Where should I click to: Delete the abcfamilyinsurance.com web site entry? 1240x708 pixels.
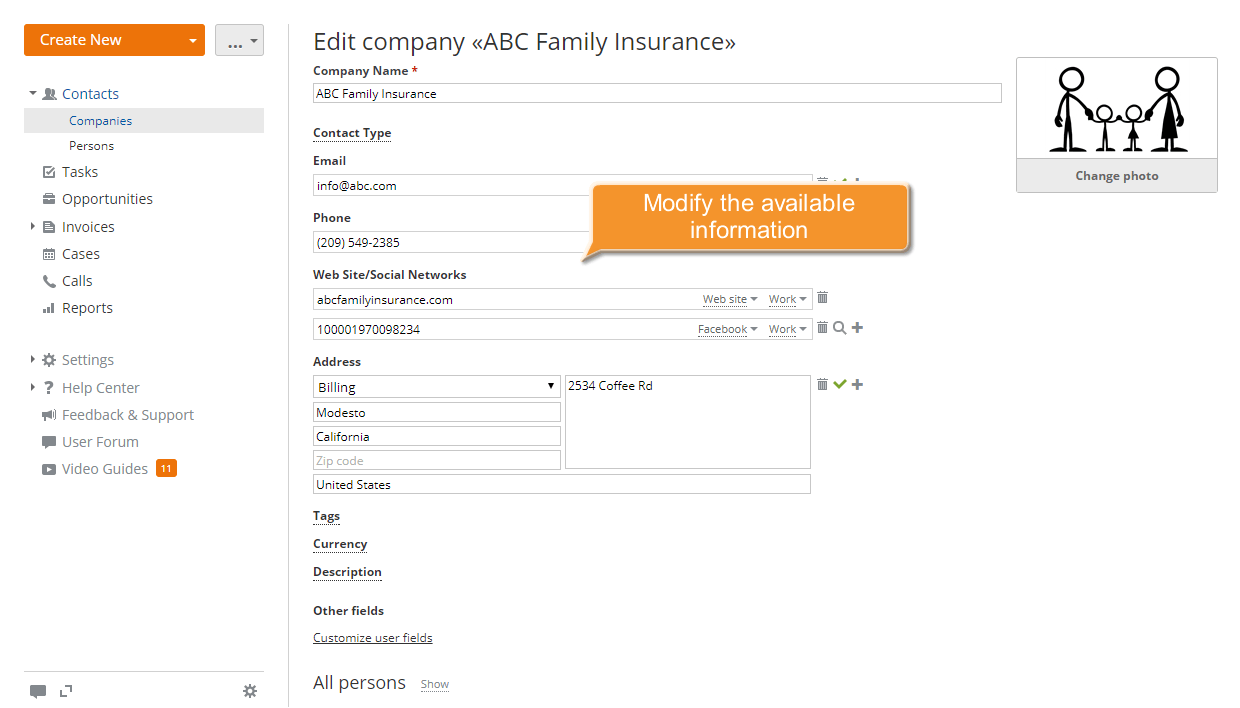822,298
